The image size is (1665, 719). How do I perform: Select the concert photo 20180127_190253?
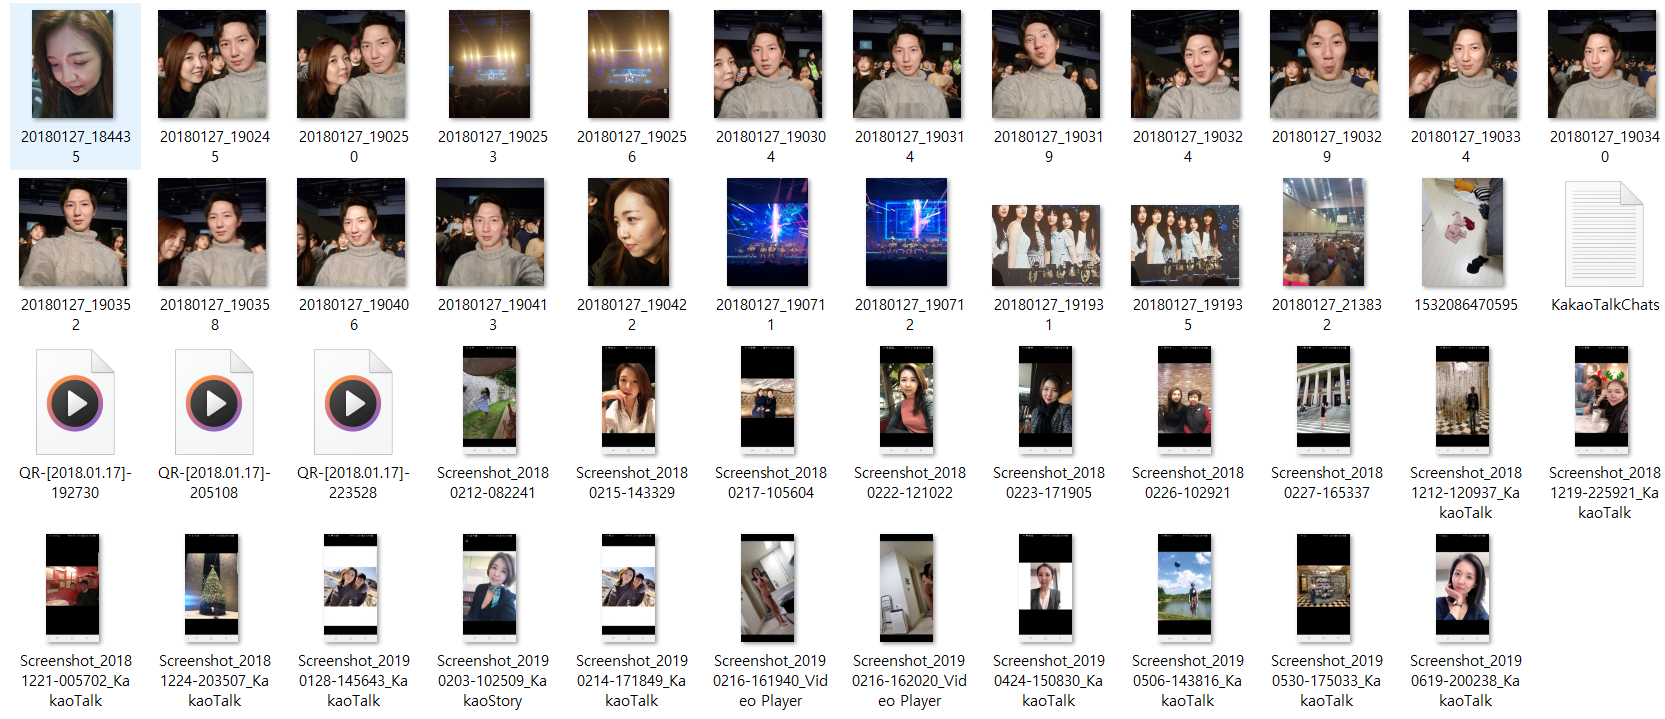click(x=490, y=64)
